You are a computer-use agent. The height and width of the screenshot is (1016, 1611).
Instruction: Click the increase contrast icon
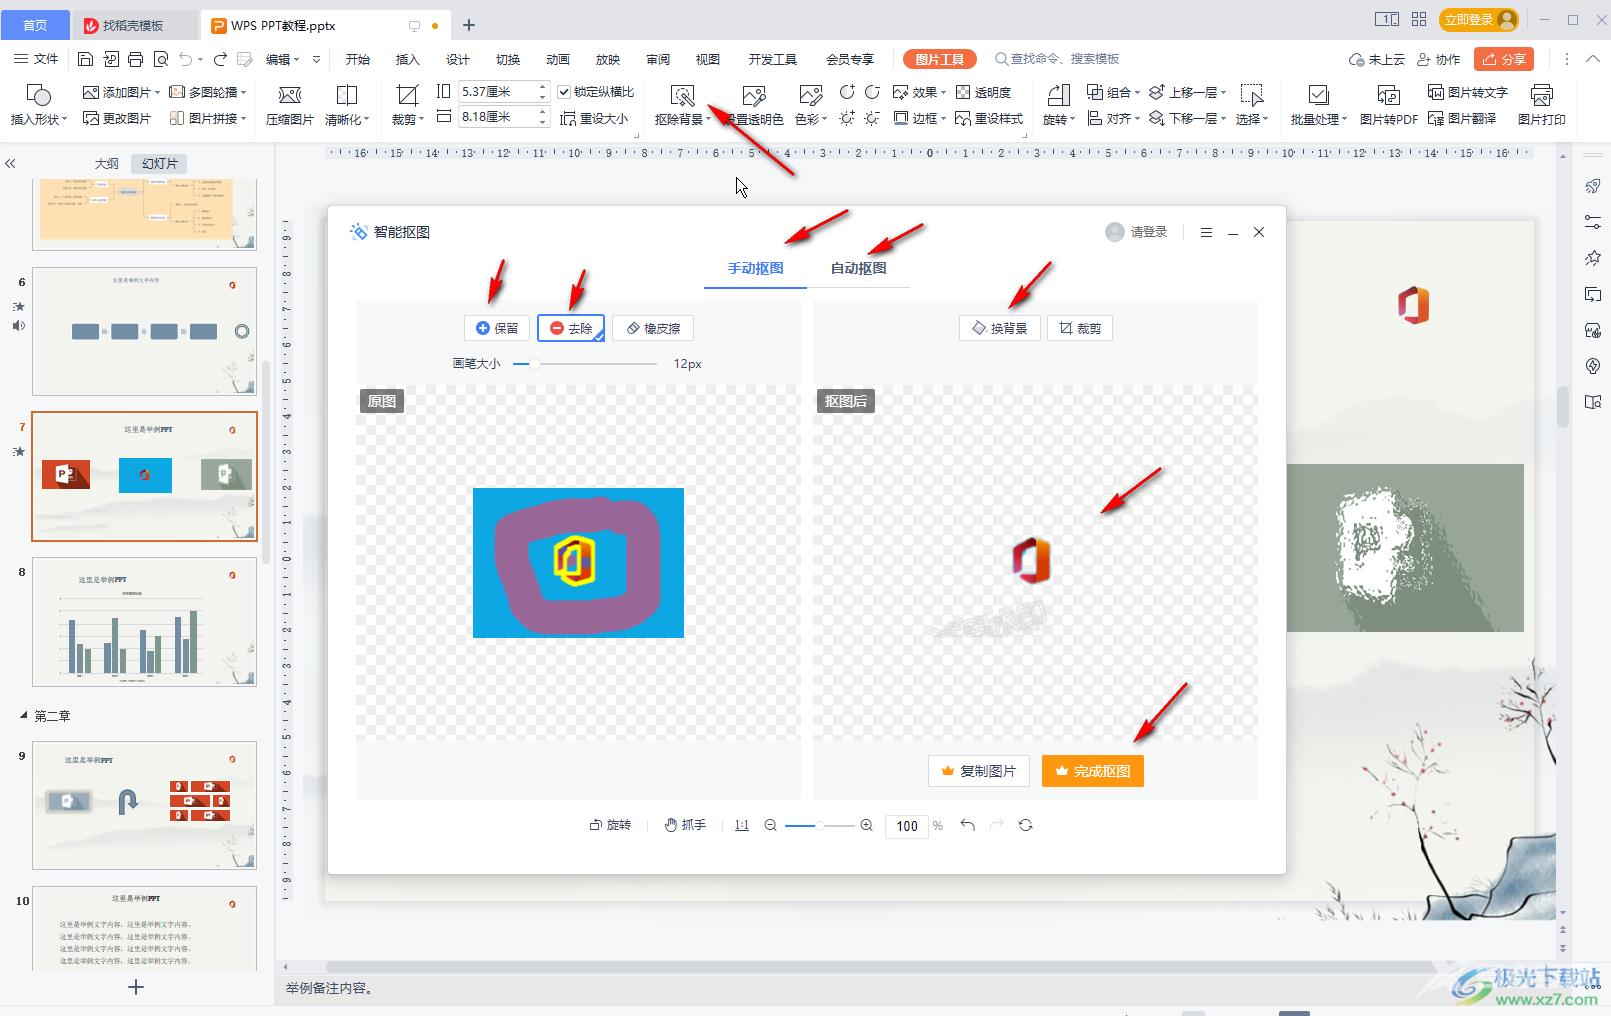[x=847, y=92]
